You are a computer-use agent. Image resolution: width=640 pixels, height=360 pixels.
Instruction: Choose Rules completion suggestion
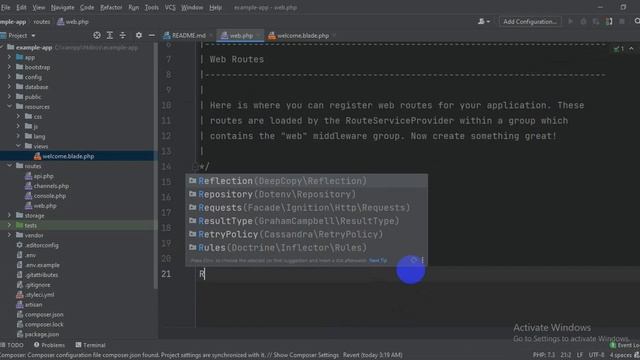pos(307,248)
